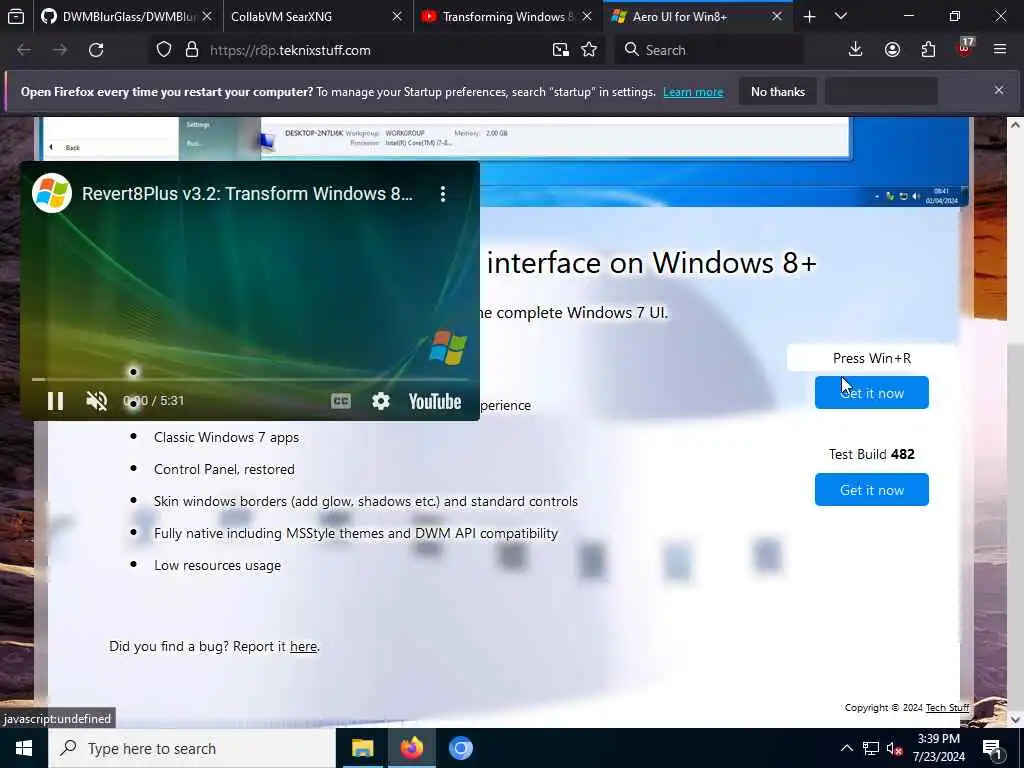Close the Firefox startup notification bar
The height and width of the screenshot is (768, 1024).
999,90
